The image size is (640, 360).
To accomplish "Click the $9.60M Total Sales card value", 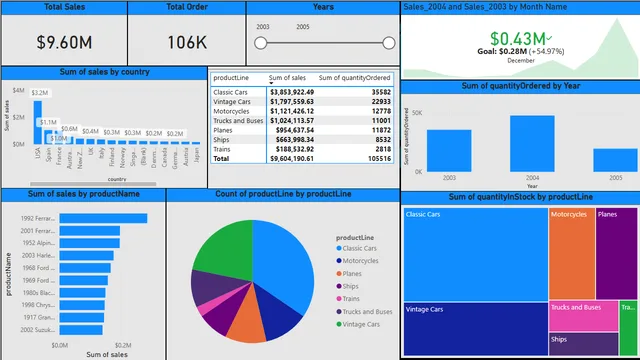I will click(x=64, y=42).
